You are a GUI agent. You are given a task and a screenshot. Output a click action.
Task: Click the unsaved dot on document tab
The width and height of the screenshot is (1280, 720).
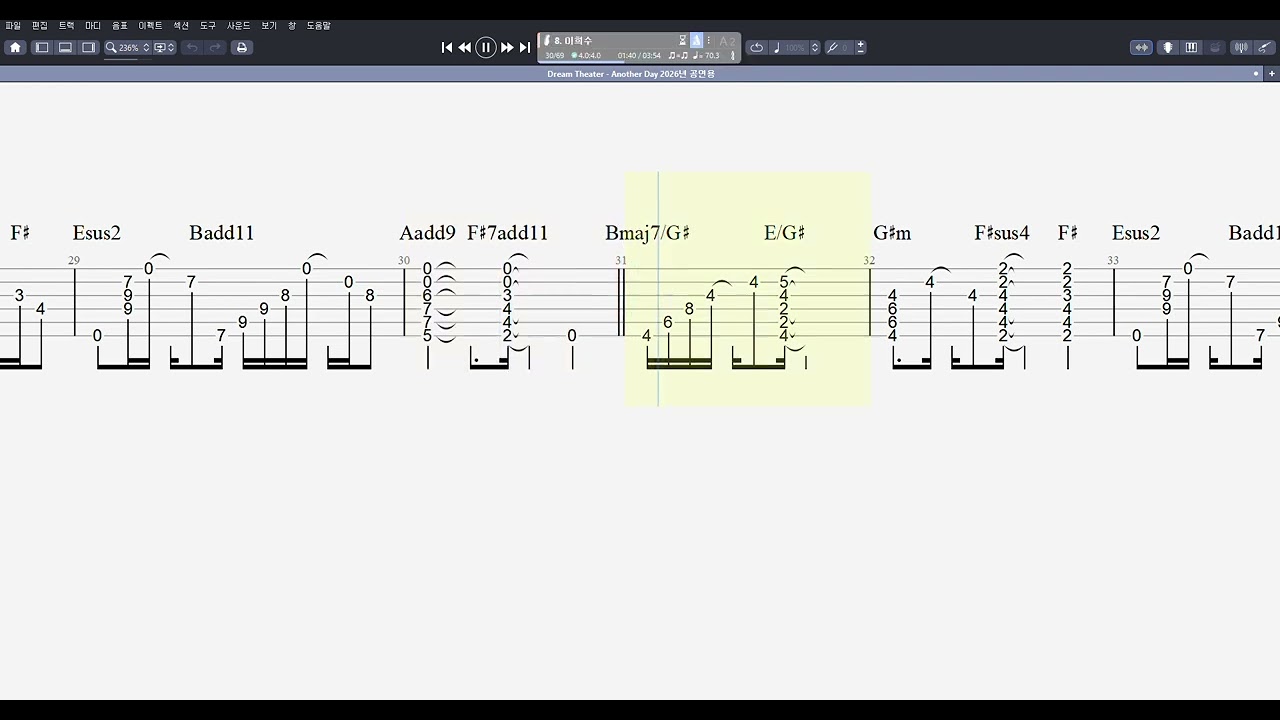tap(1256, 74)
